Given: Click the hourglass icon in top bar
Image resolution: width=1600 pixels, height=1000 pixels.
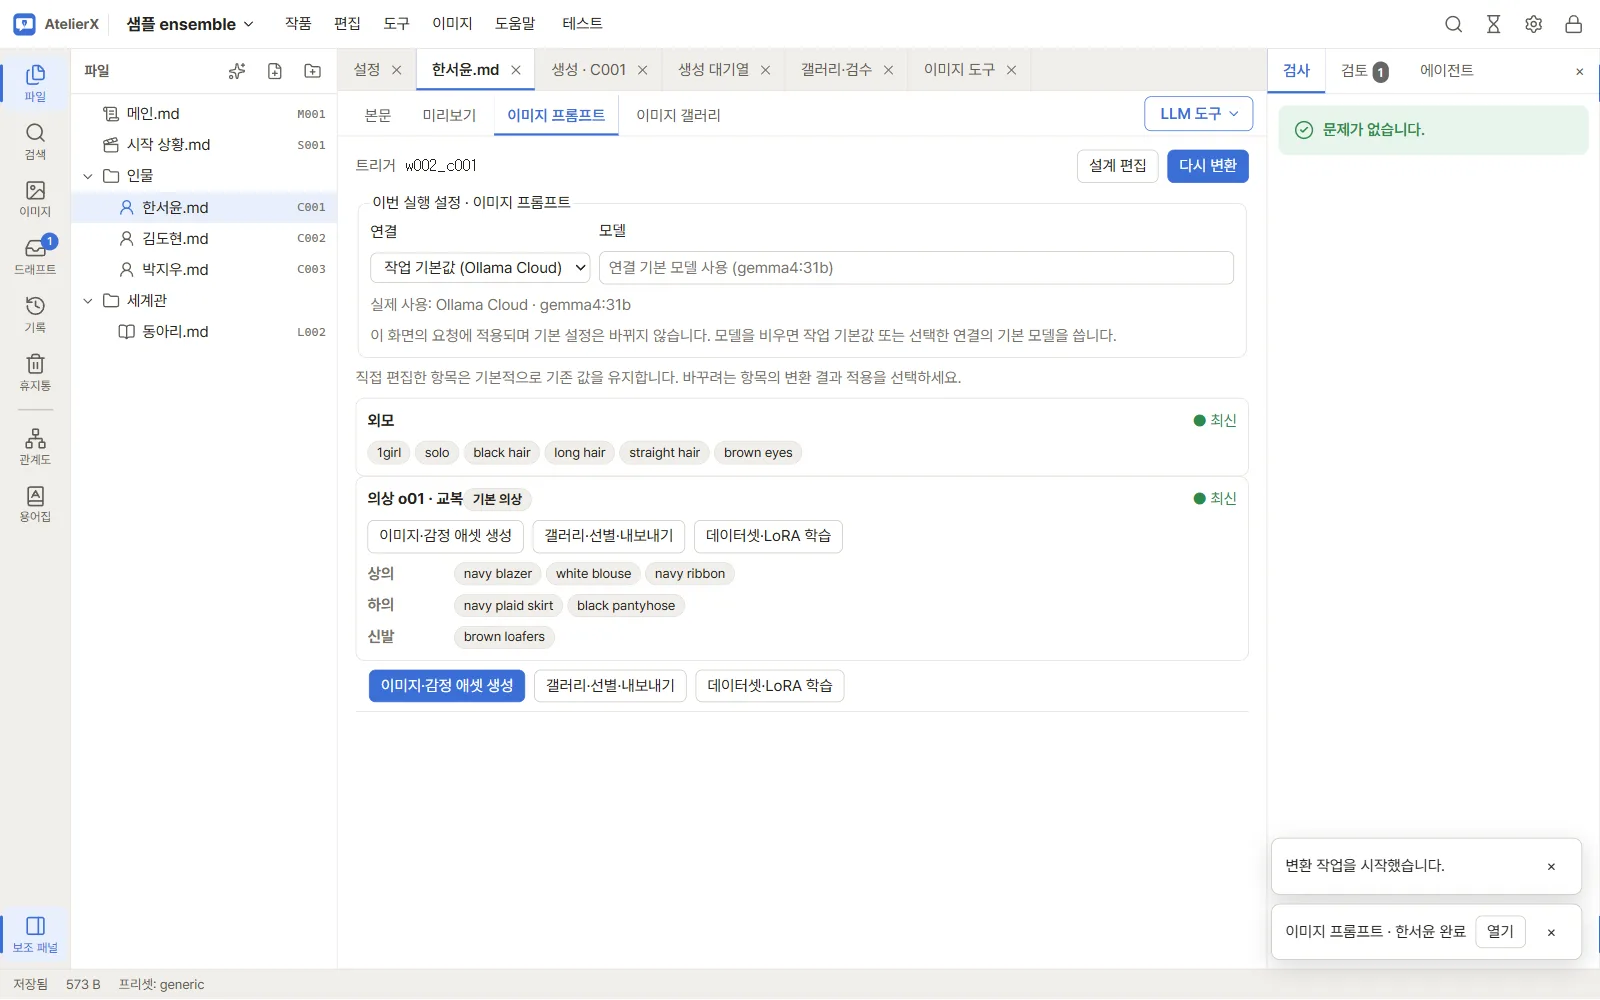Looking at the screenshot, I should pos(1494,24).
